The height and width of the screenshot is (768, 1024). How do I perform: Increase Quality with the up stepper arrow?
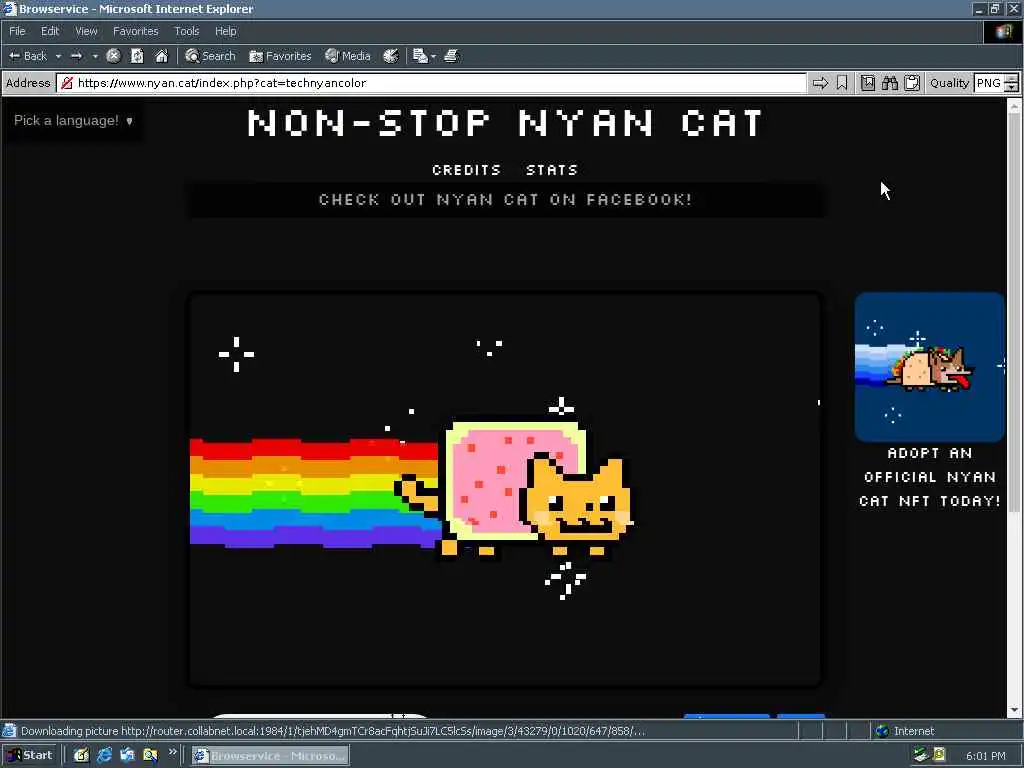[x=1012, y=78]
